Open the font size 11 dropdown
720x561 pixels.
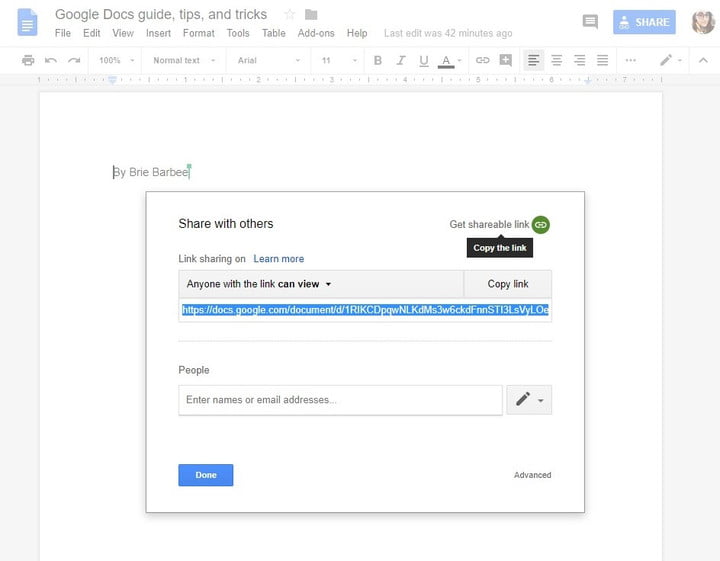tap(339, 60)
